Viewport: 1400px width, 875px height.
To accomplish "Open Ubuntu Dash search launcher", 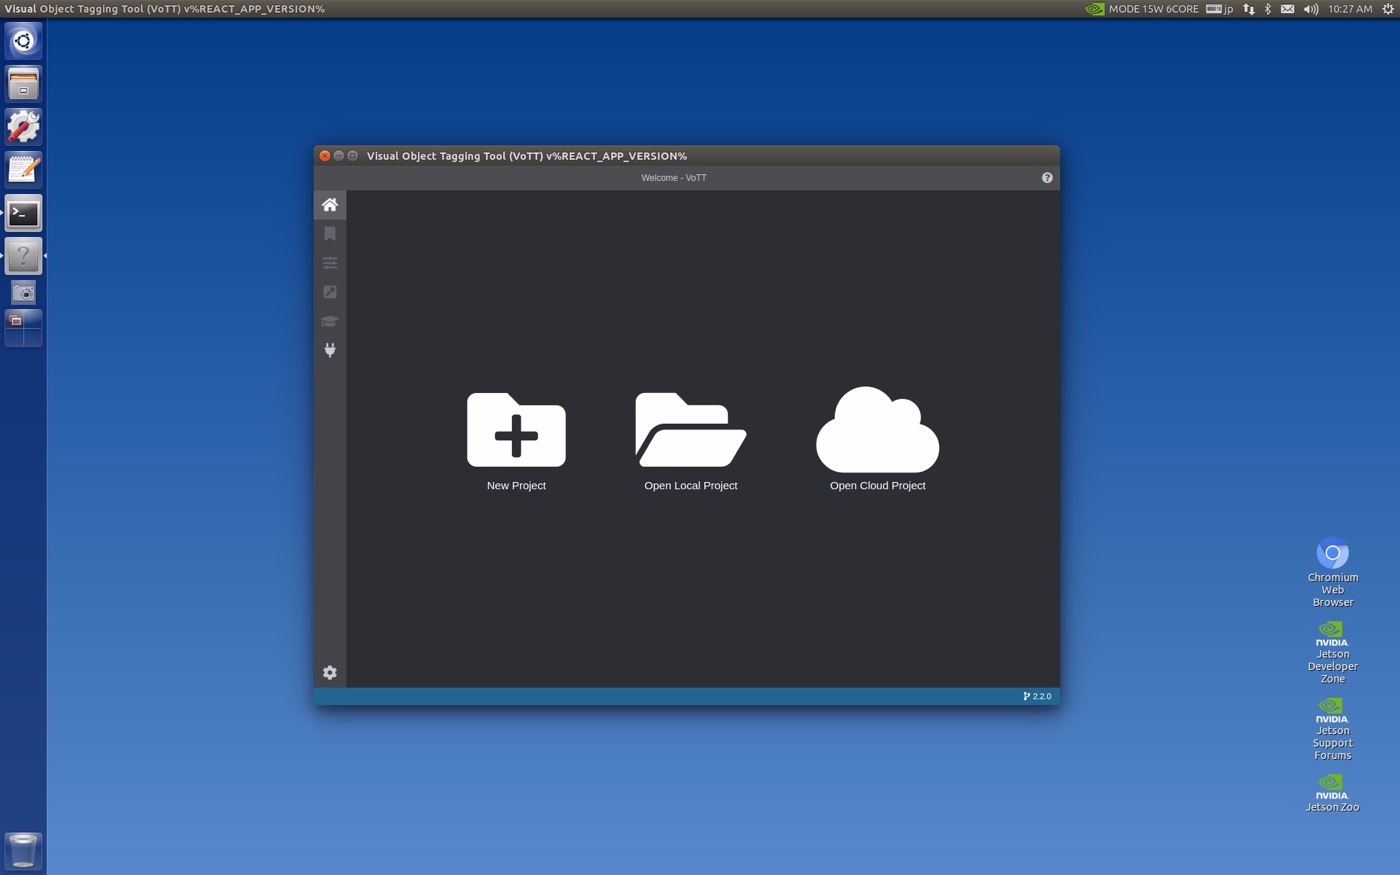I will pos(23,41).
